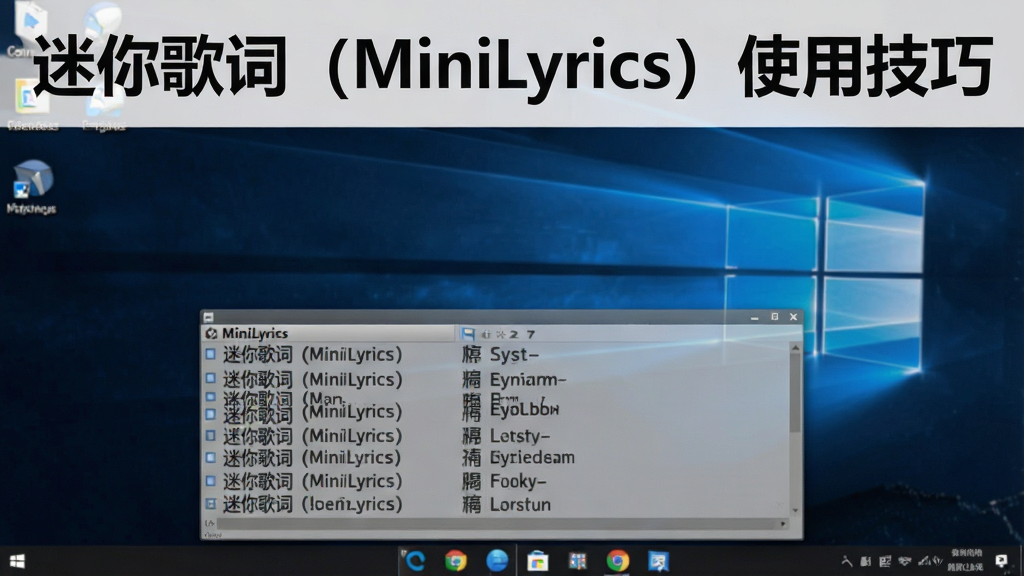Open the Microsoft Store taskbar icon
This screenshot has height=576, width=1024.
(x=537, y=561)
